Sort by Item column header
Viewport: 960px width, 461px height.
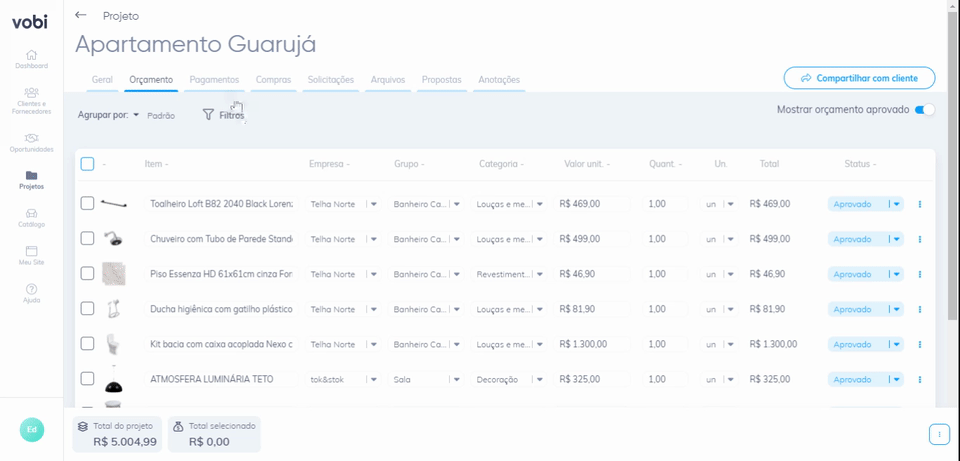(x=156, y=164)
